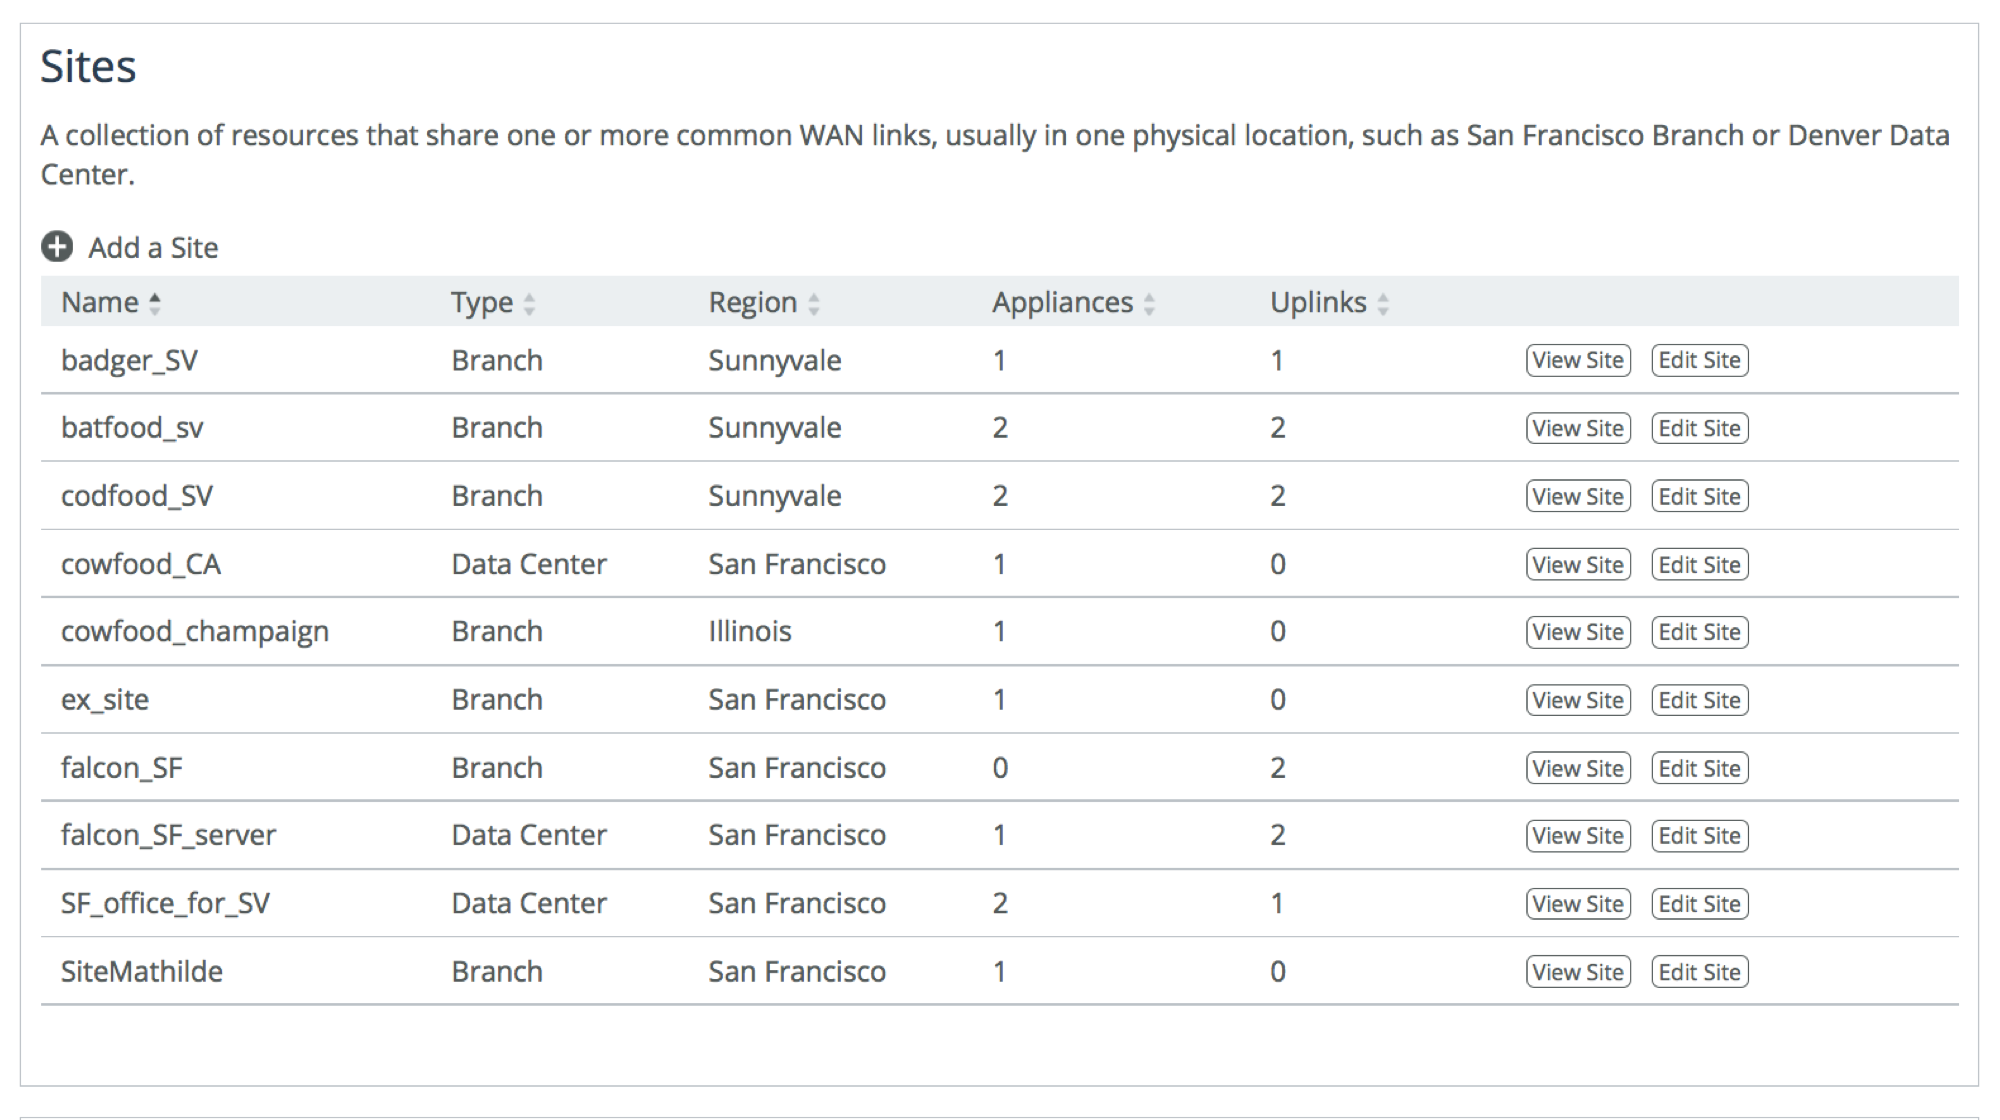This screenshot has height=1120, width=2000.
Task: Sort table by Region column arrow
Action: pos(814,303)
